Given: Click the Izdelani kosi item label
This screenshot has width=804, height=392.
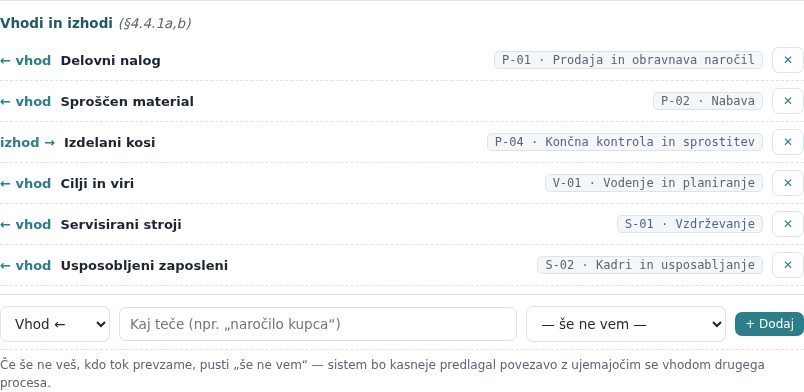Looking at the screenshot, I should tap(109, 143).
